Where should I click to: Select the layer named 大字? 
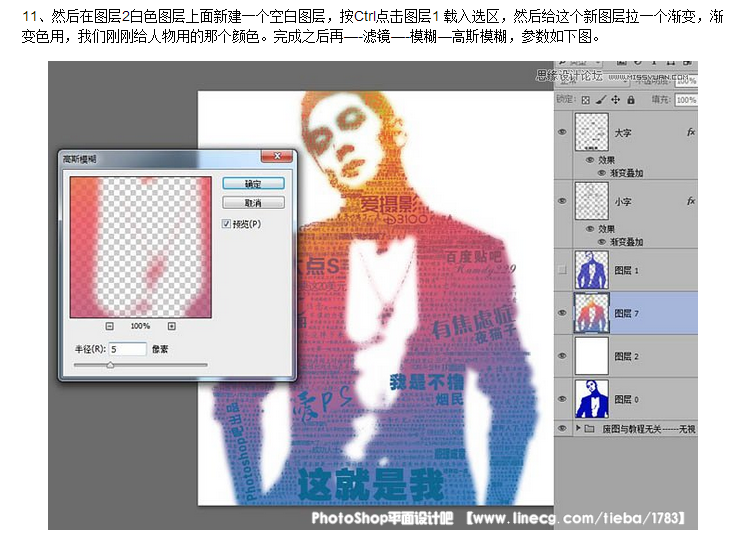[623, 133]
